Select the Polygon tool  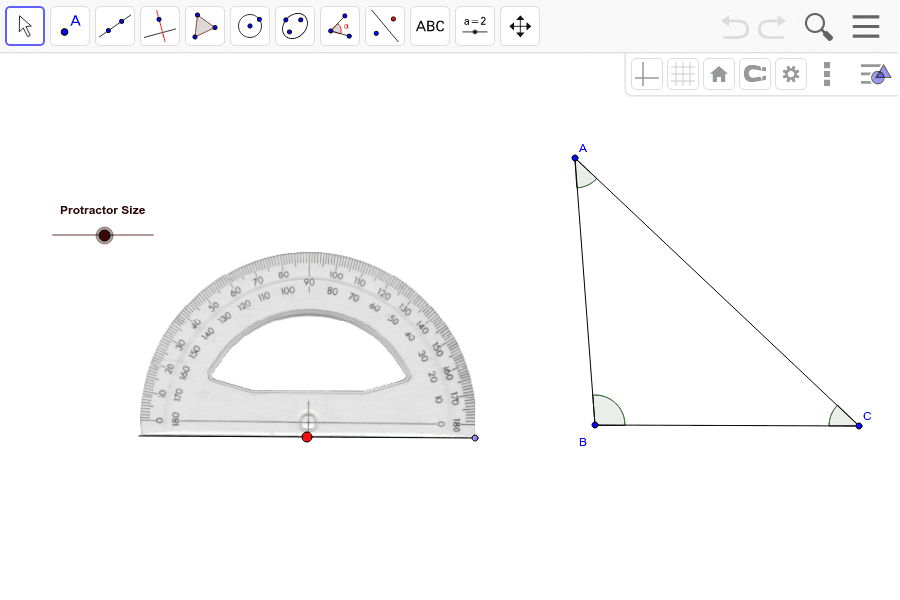[205, 26]
